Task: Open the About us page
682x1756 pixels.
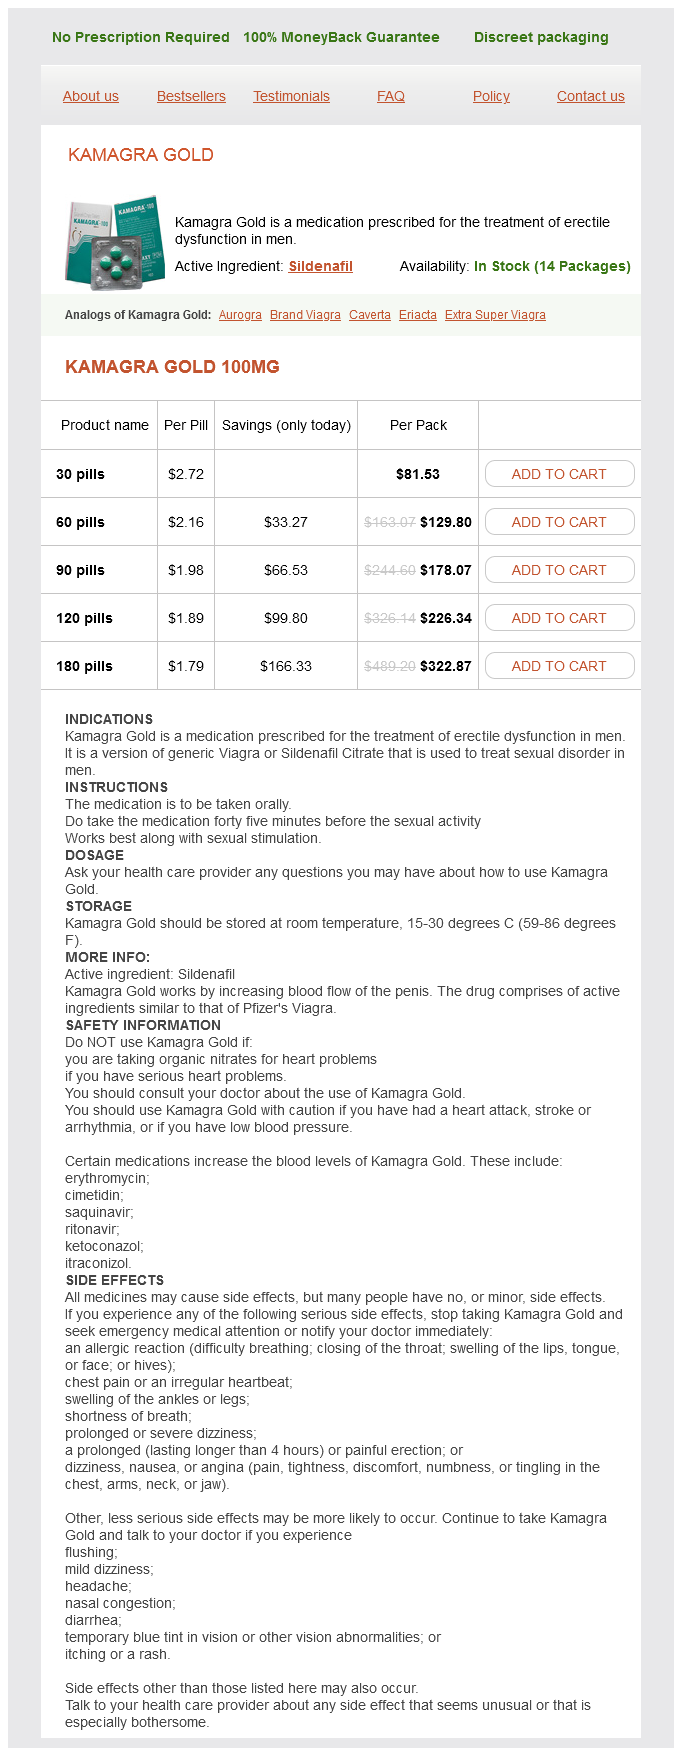Action: click(91, 96)
